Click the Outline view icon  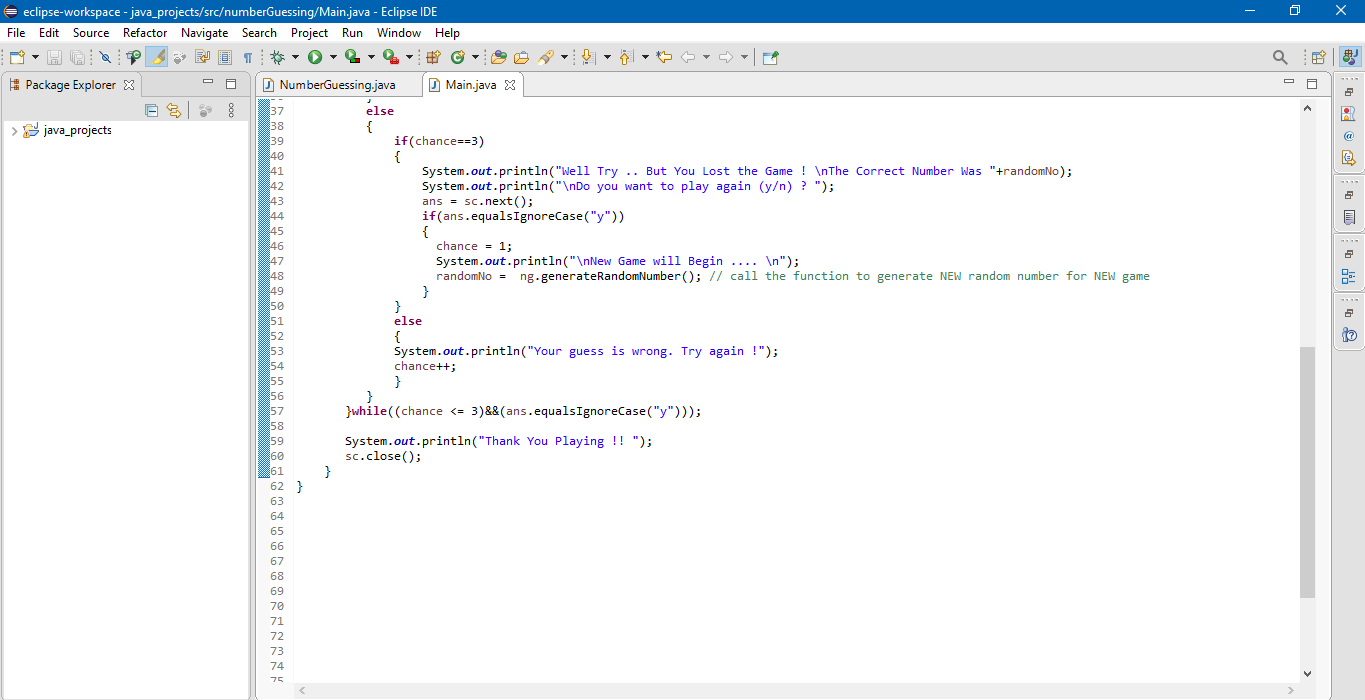[1349, 276]
